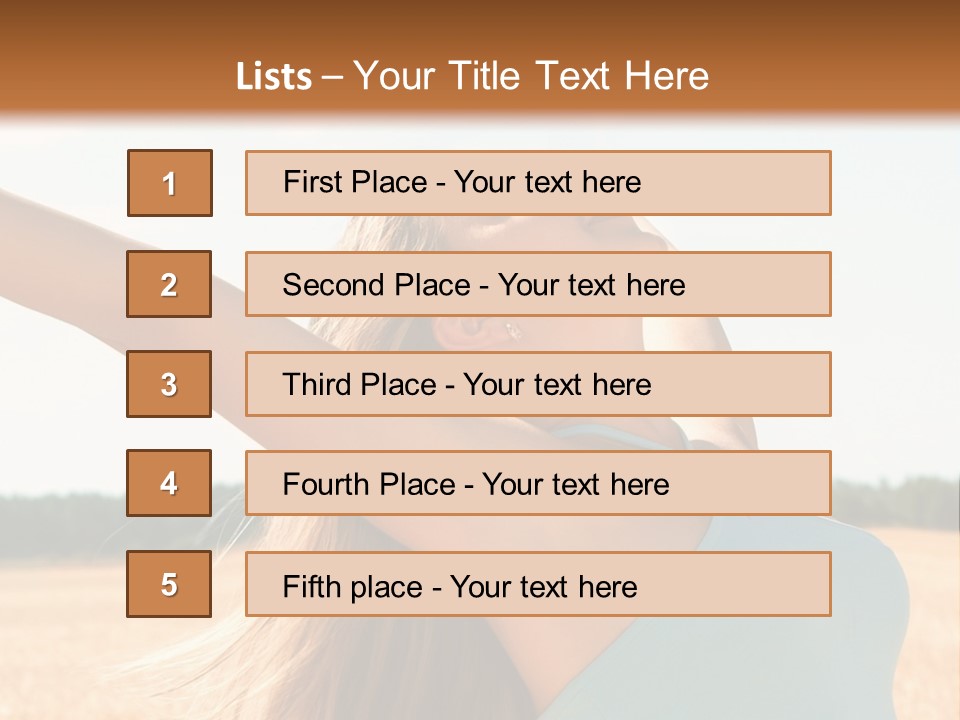Click the number 3 box
Screen dimensions: 960x720
[x=169, y=384]
